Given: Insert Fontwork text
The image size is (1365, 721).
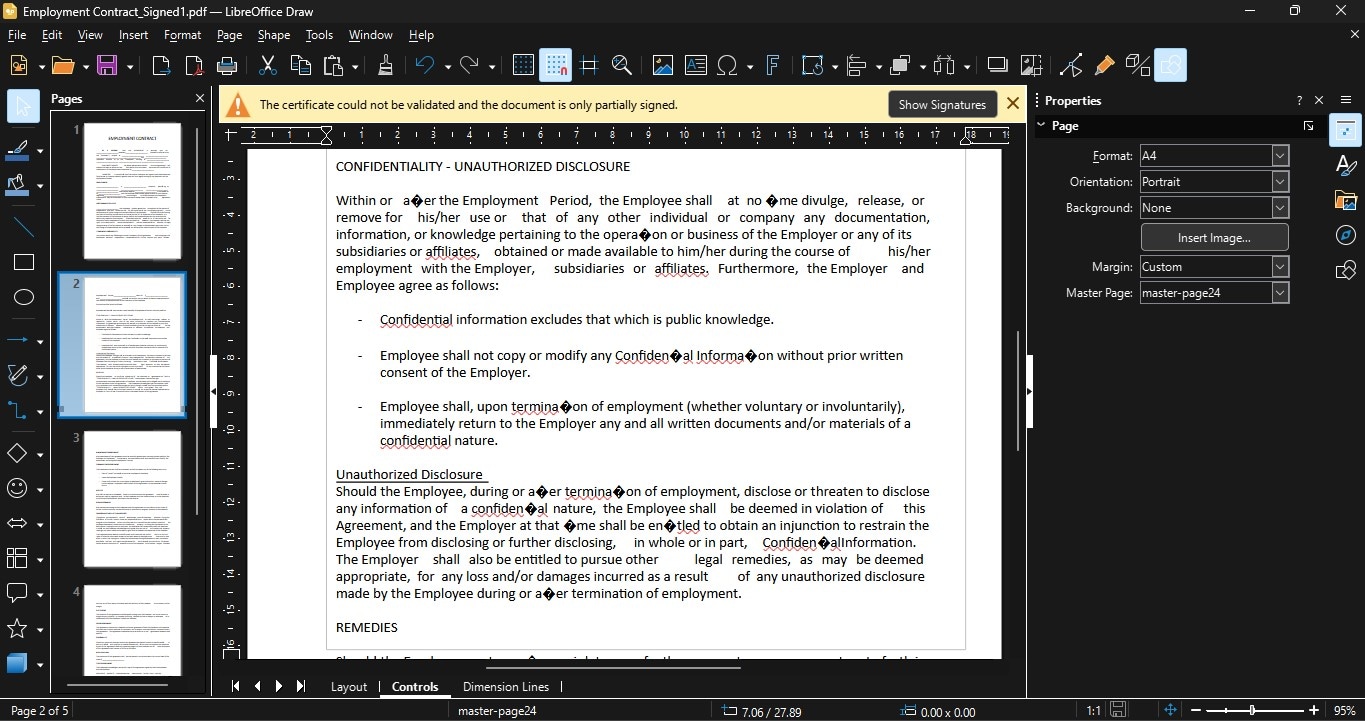Looking at the screenshot, I should 773,66.
